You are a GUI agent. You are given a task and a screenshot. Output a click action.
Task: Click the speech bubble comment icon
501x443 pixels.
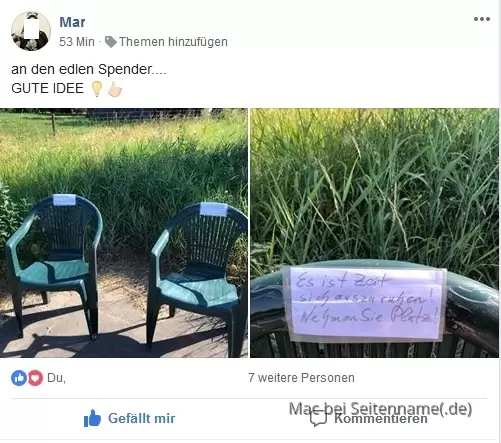tap(318, 418)
